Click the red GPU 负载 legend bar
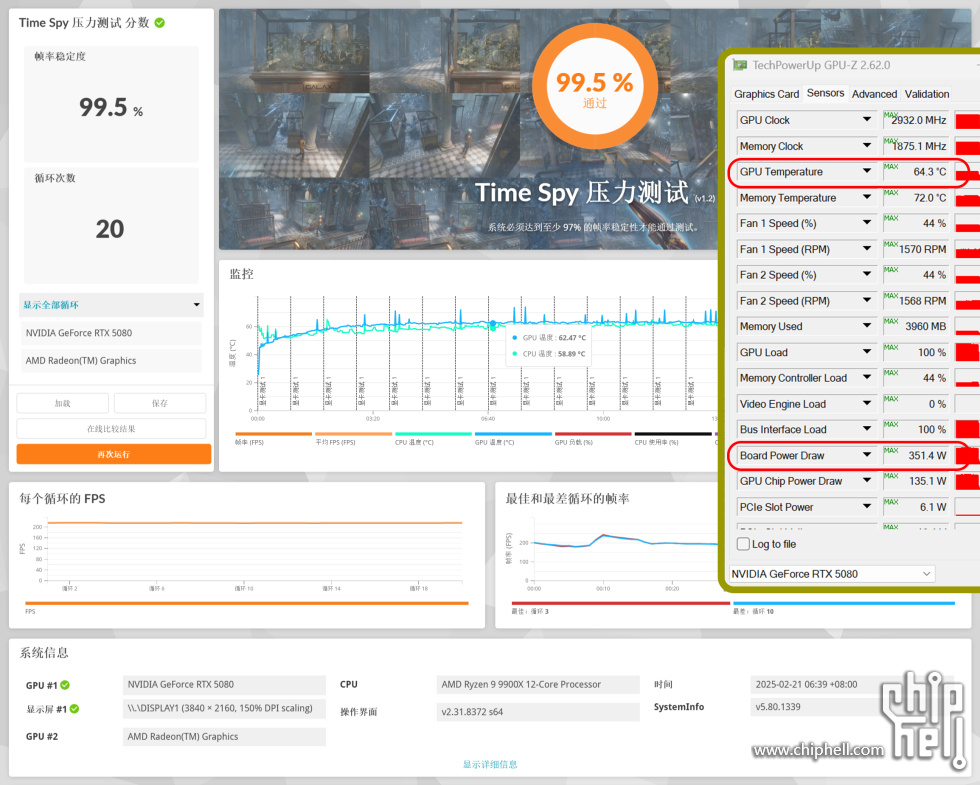This screenshot has height=785, width=980. pos(593,434)
